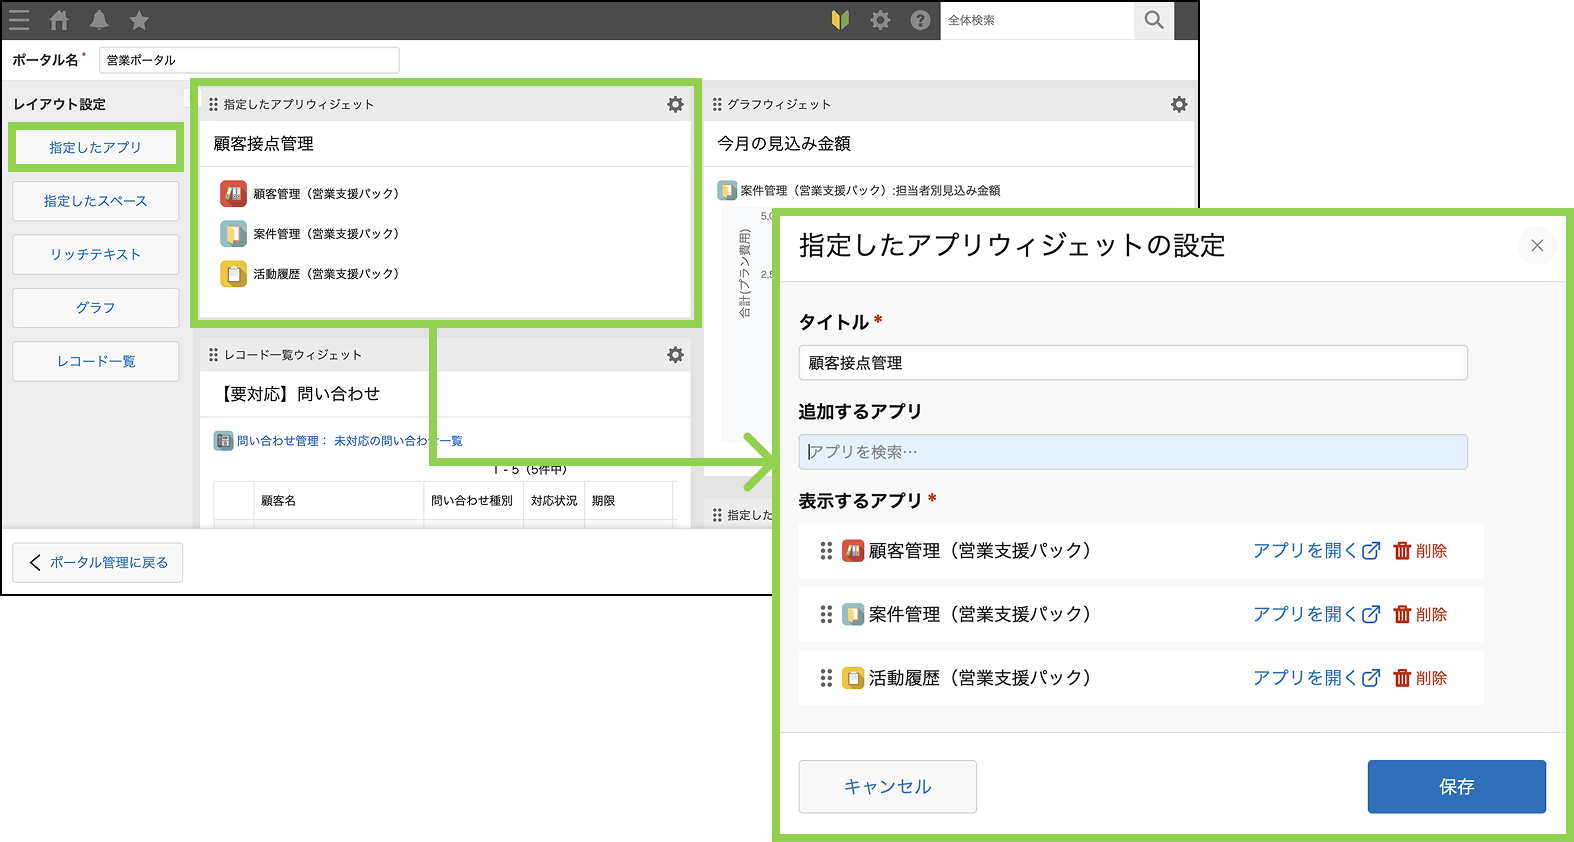Image resolution: width=1574 pixels, height=842 pixels.
Task: Click trash 削除 for 顧客管理 app
Action: (x=1420, y=551)
